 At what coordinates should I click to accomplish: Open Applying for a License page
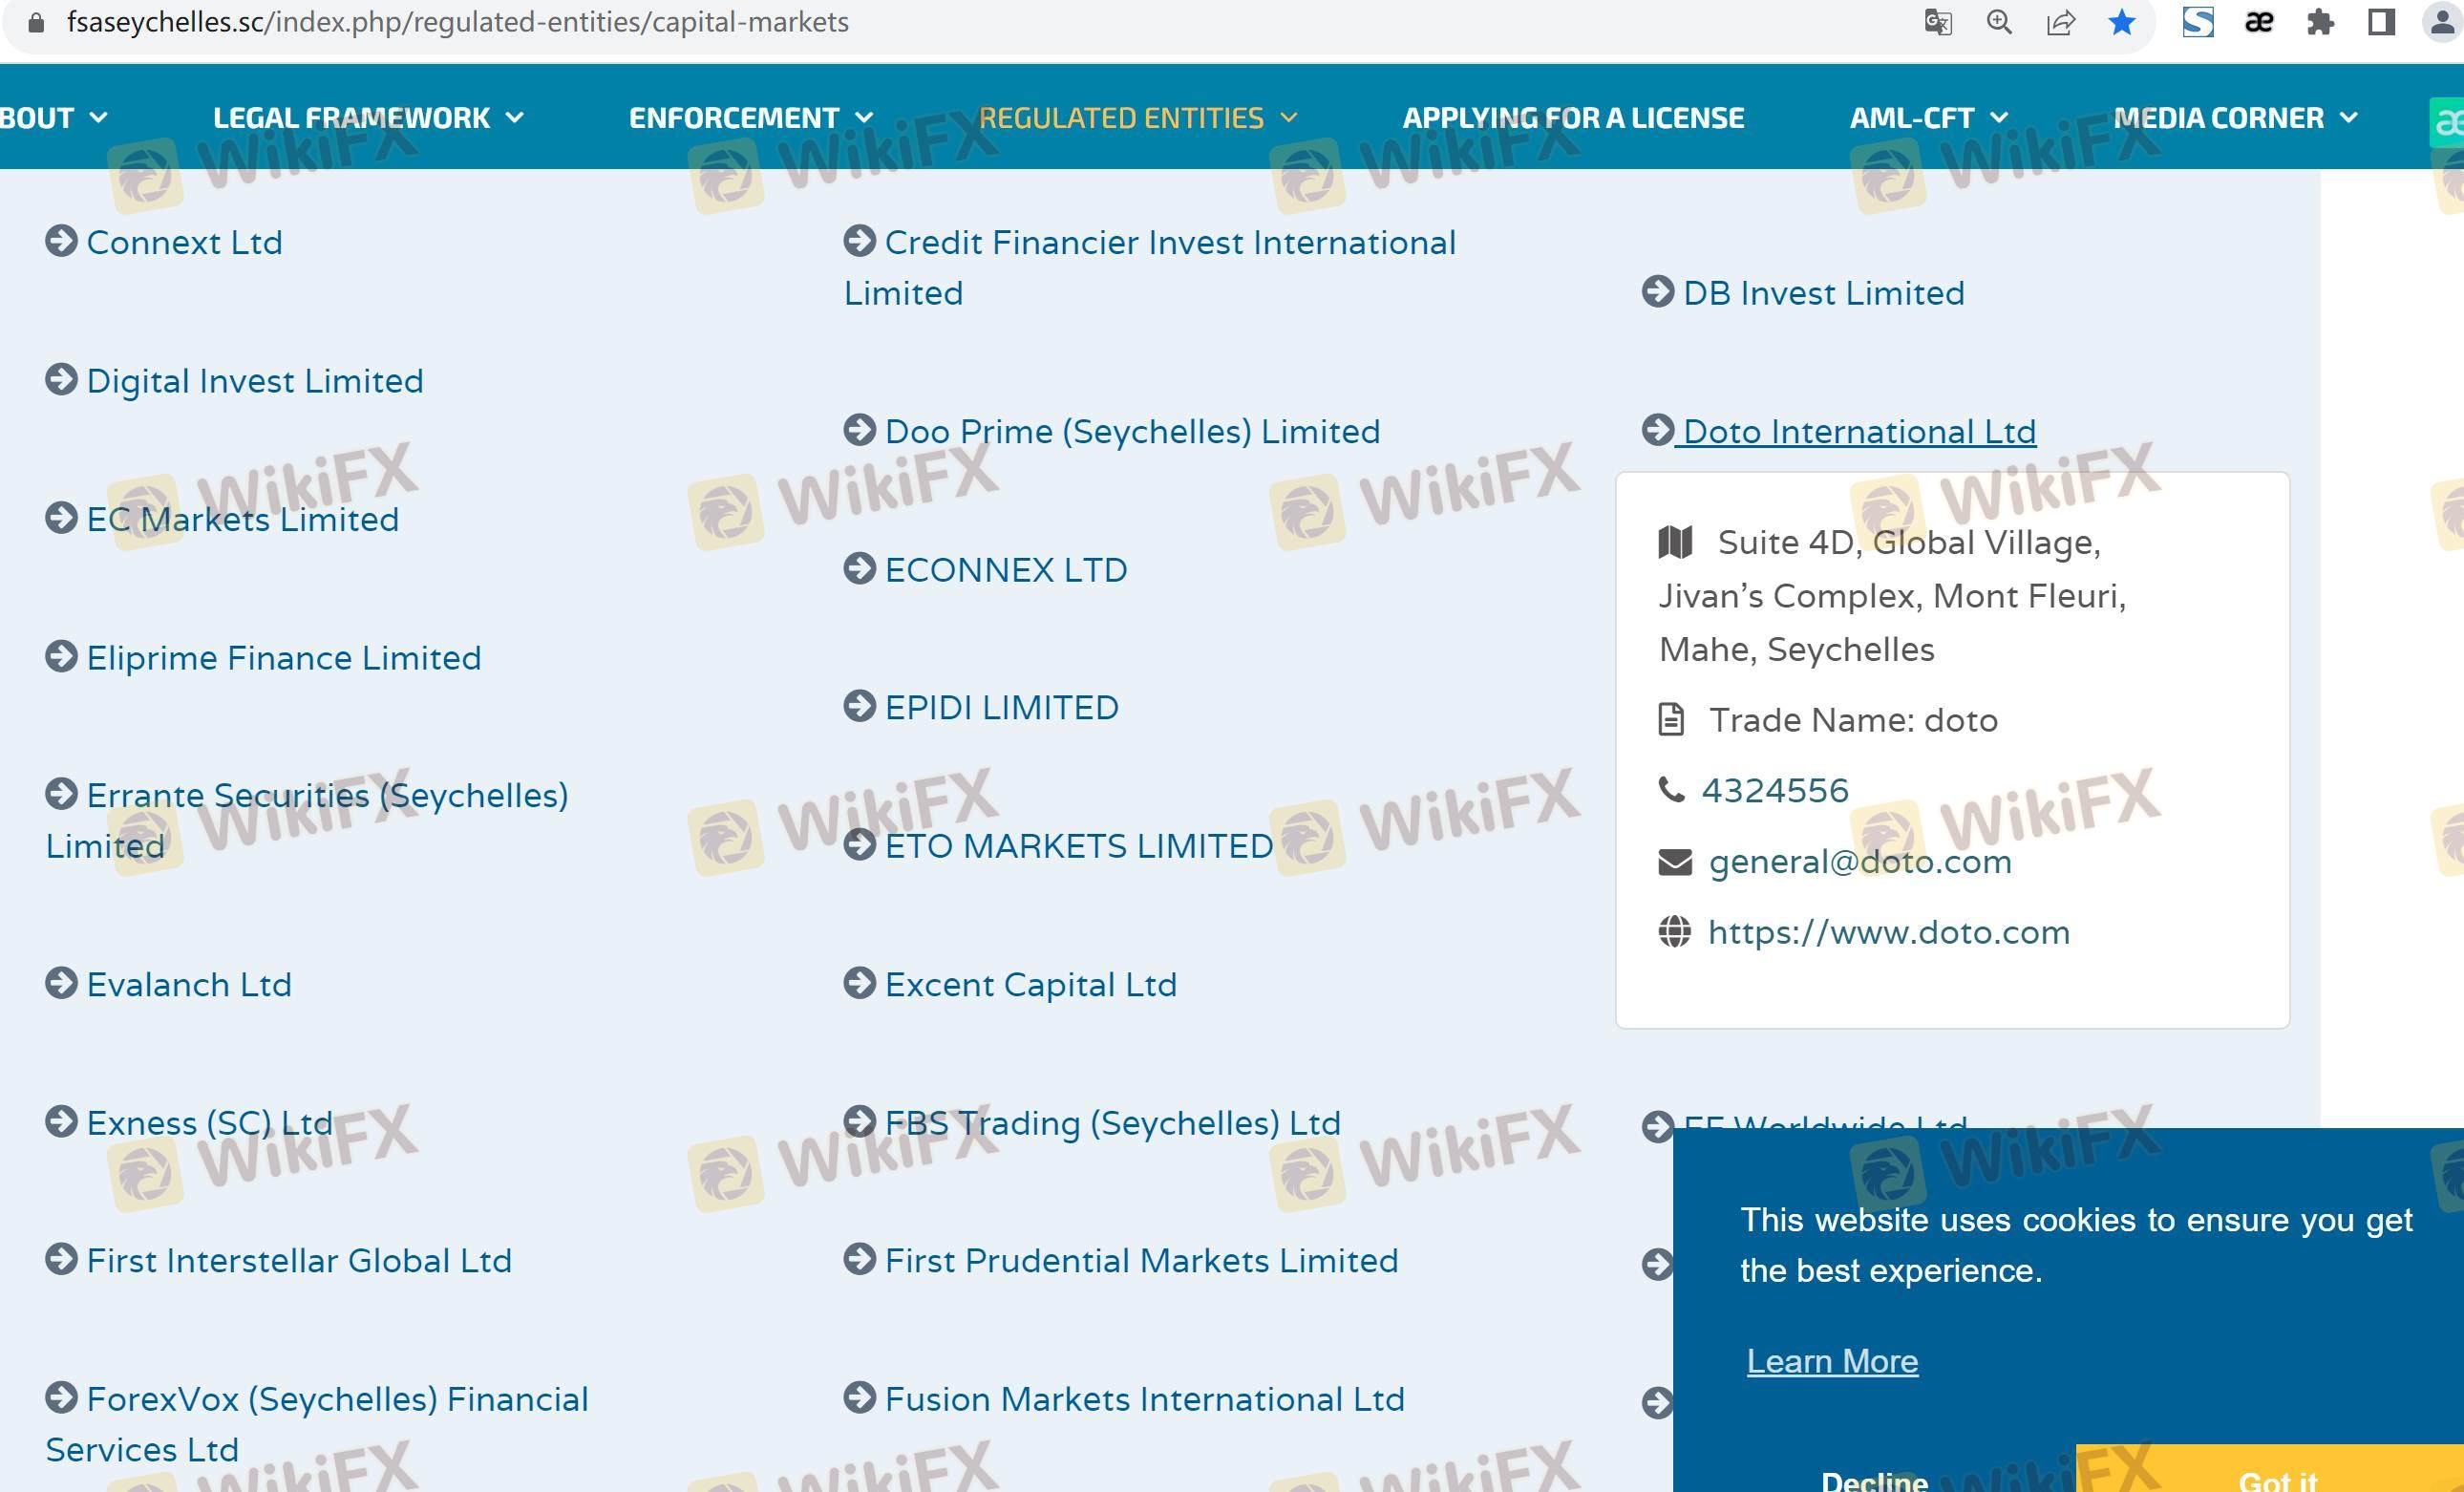click(1573, 118)
